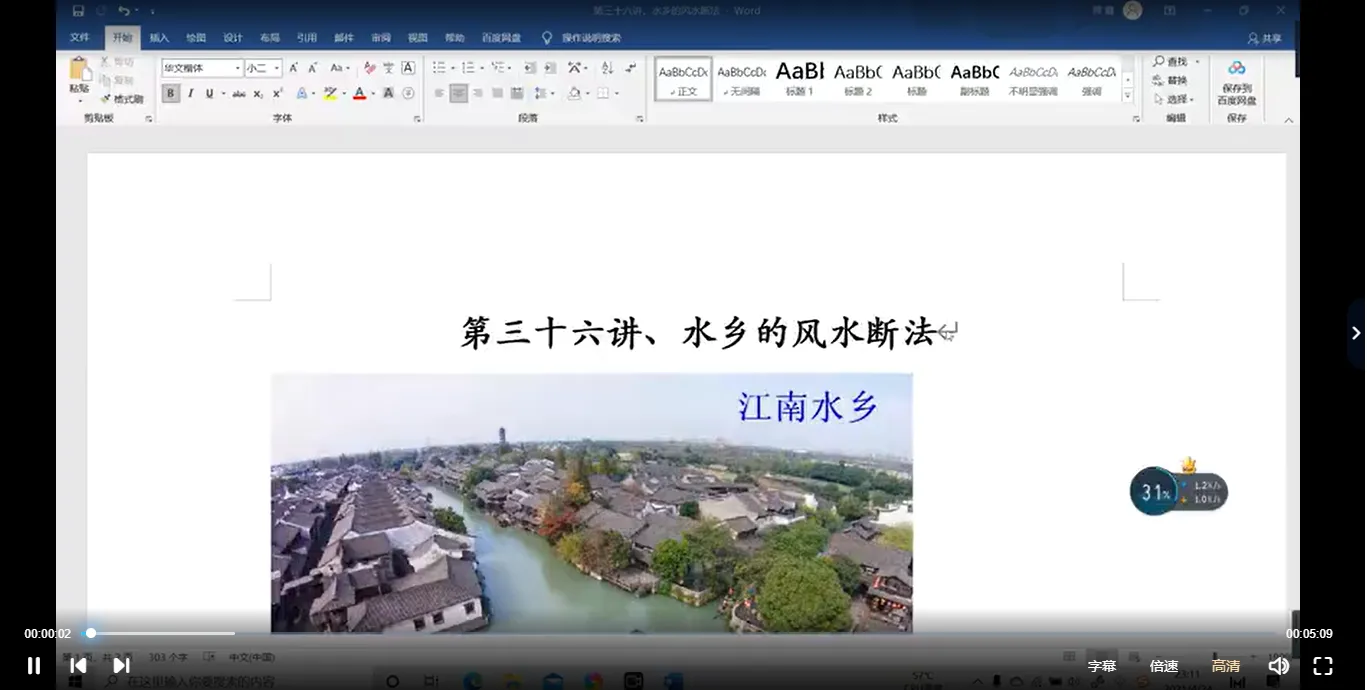This screenshot has height=690, width=1367.
Task: Click the Sort A-Z icon
Action: click(x=607, y=68)
